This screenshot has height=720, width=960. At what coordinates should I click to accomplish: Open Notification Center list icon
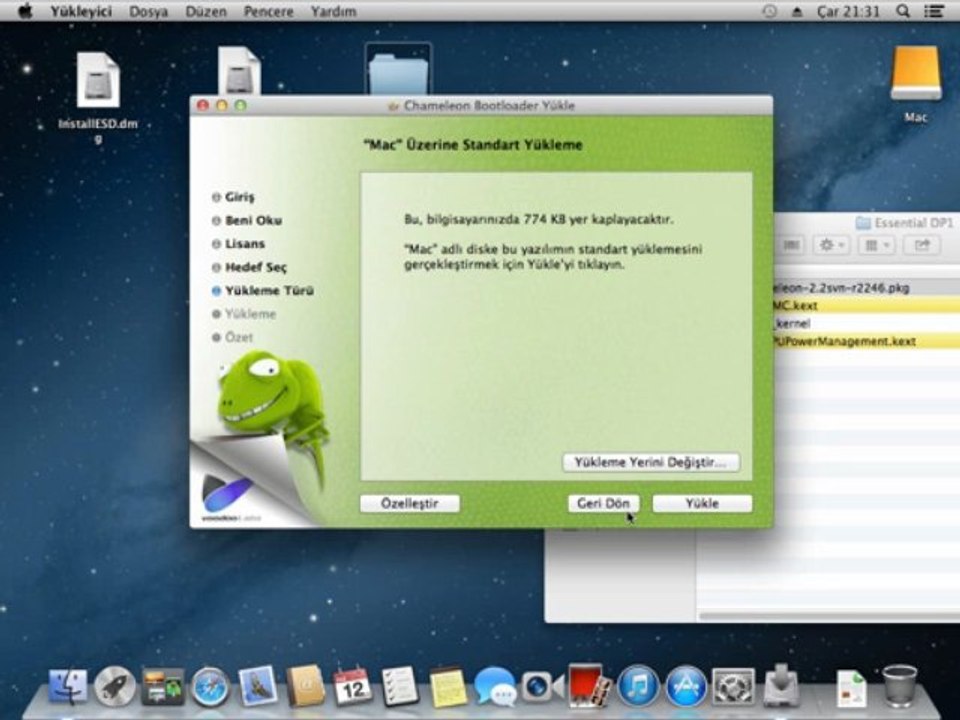[934, 11]
